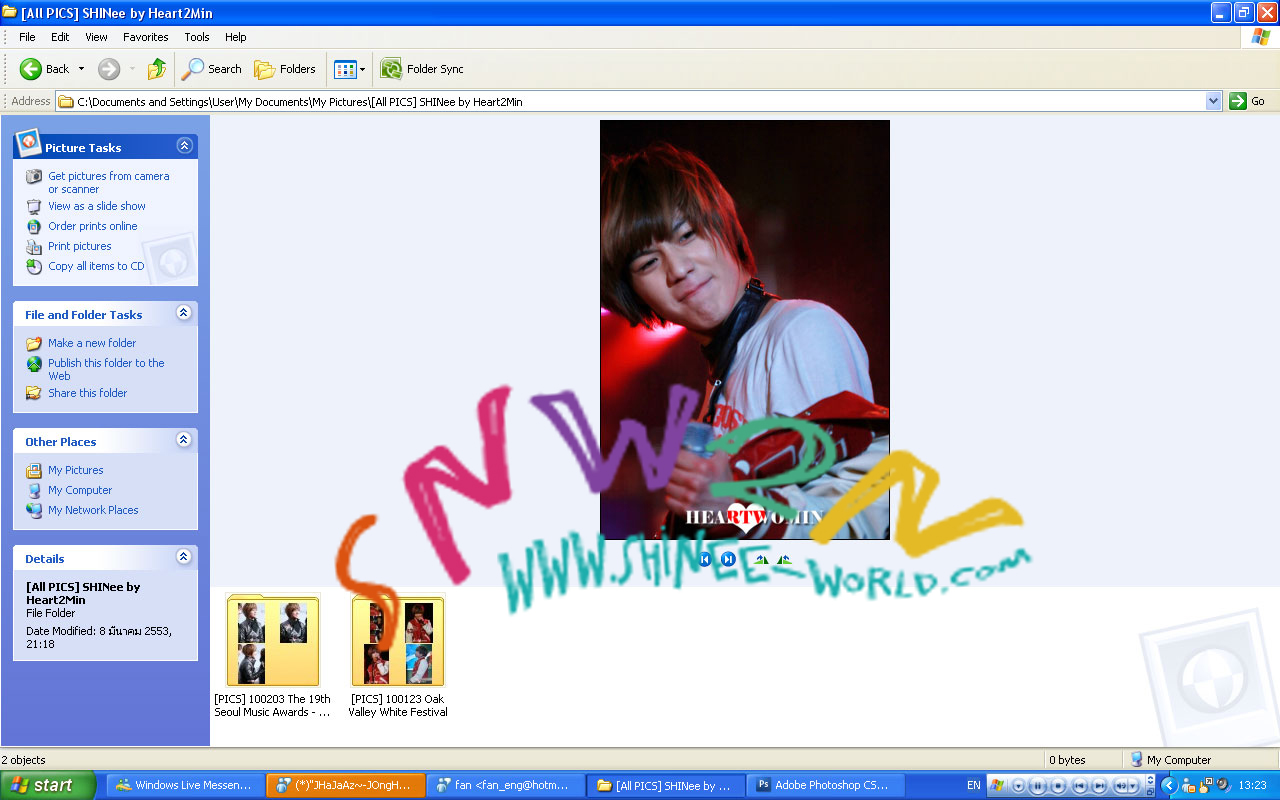Click the camera icon in Picture Tasks
Image resolution: width=1280 pixels, height=800 pixels.
(x=34, y=177)
